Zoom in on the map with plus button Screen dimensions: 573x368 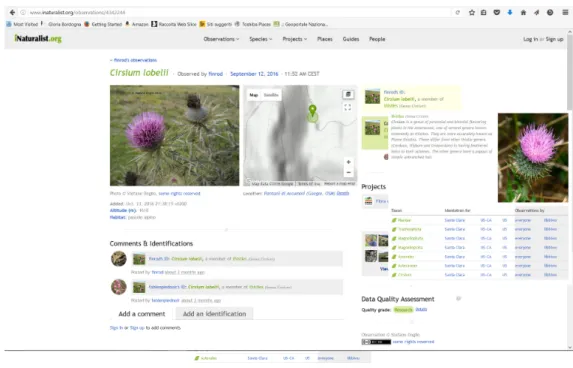point(348,162)
